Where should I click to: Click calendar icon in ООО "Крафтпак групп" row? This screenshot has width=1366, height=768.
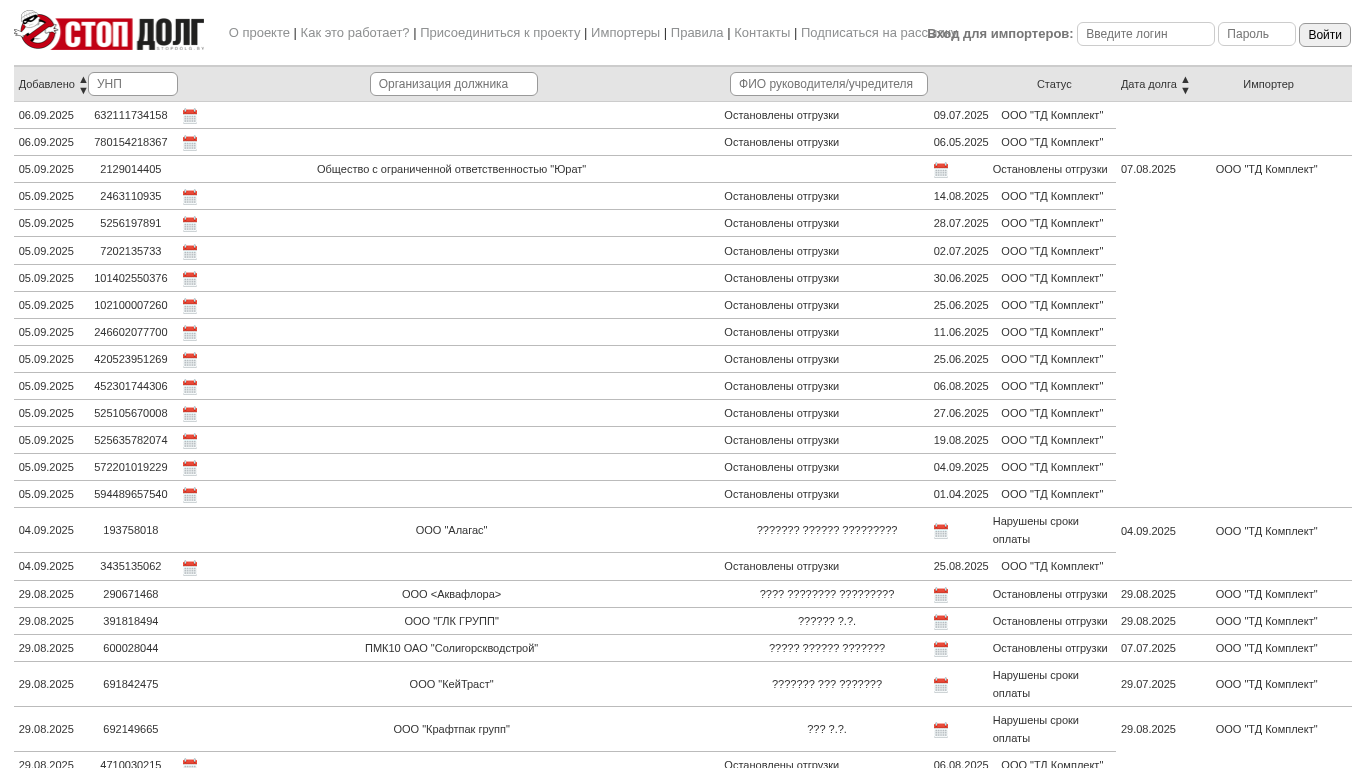941,730
